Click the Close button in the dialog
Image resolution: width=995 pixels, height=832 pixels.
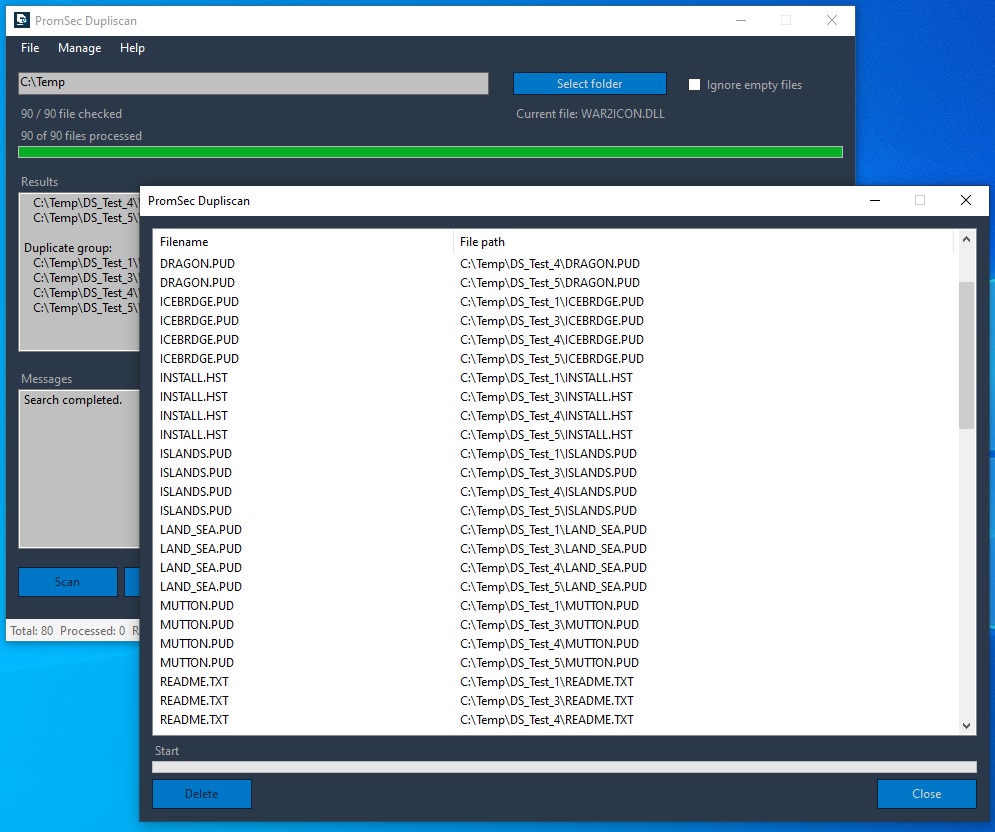926,794
